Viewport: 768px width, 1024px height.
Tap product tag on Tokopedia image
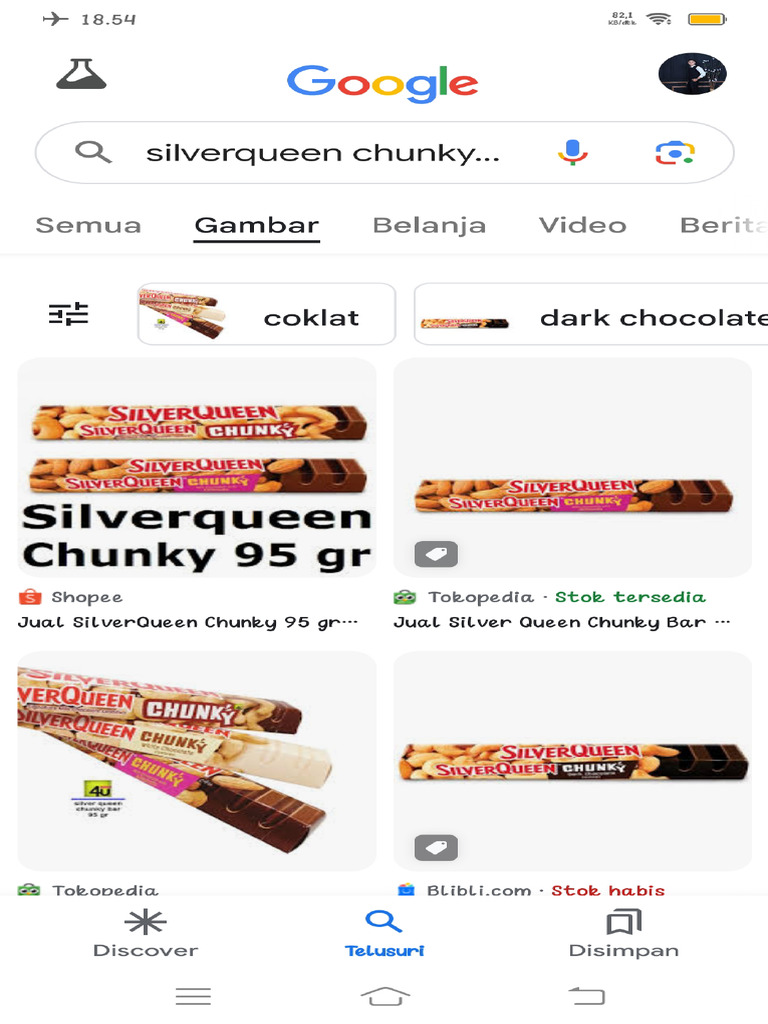click(436, 554)
